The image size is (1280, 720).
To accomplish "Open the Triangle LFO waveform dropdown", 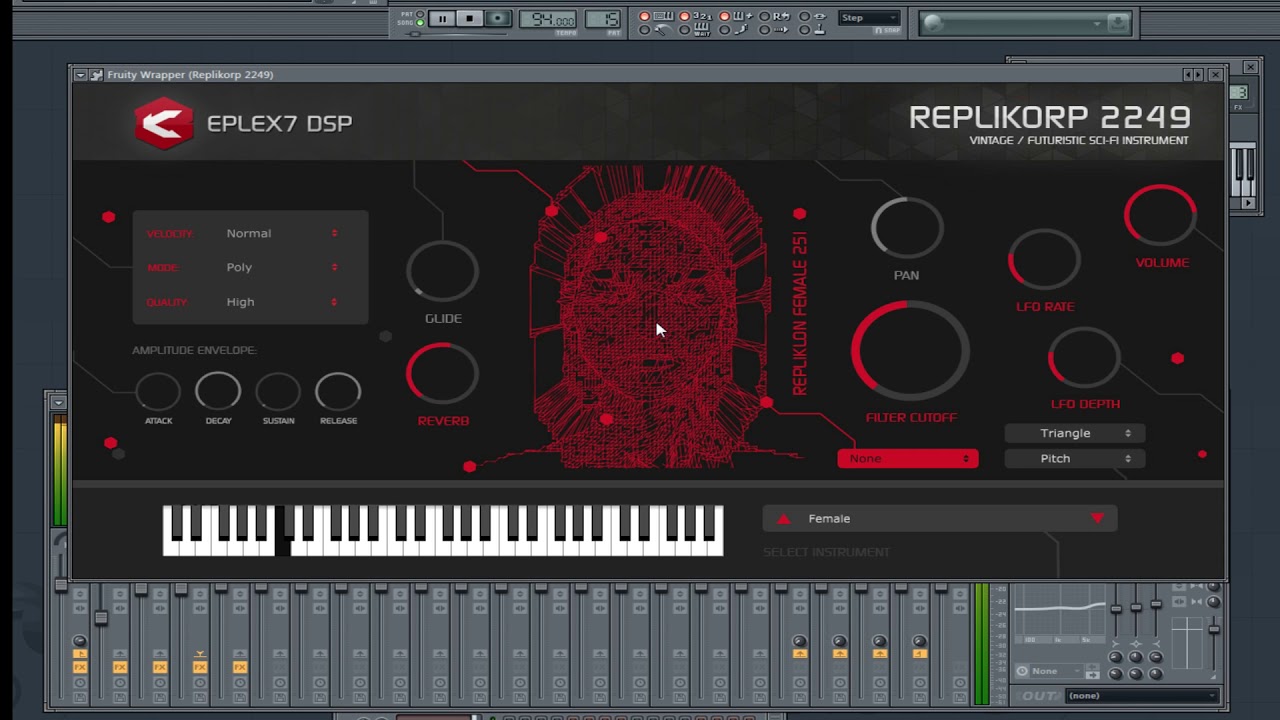I will [1074, 433].
